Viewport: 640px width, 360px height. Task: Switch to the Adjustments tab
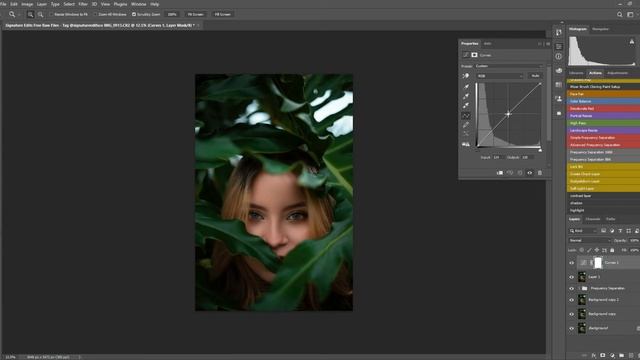point(618,73)
